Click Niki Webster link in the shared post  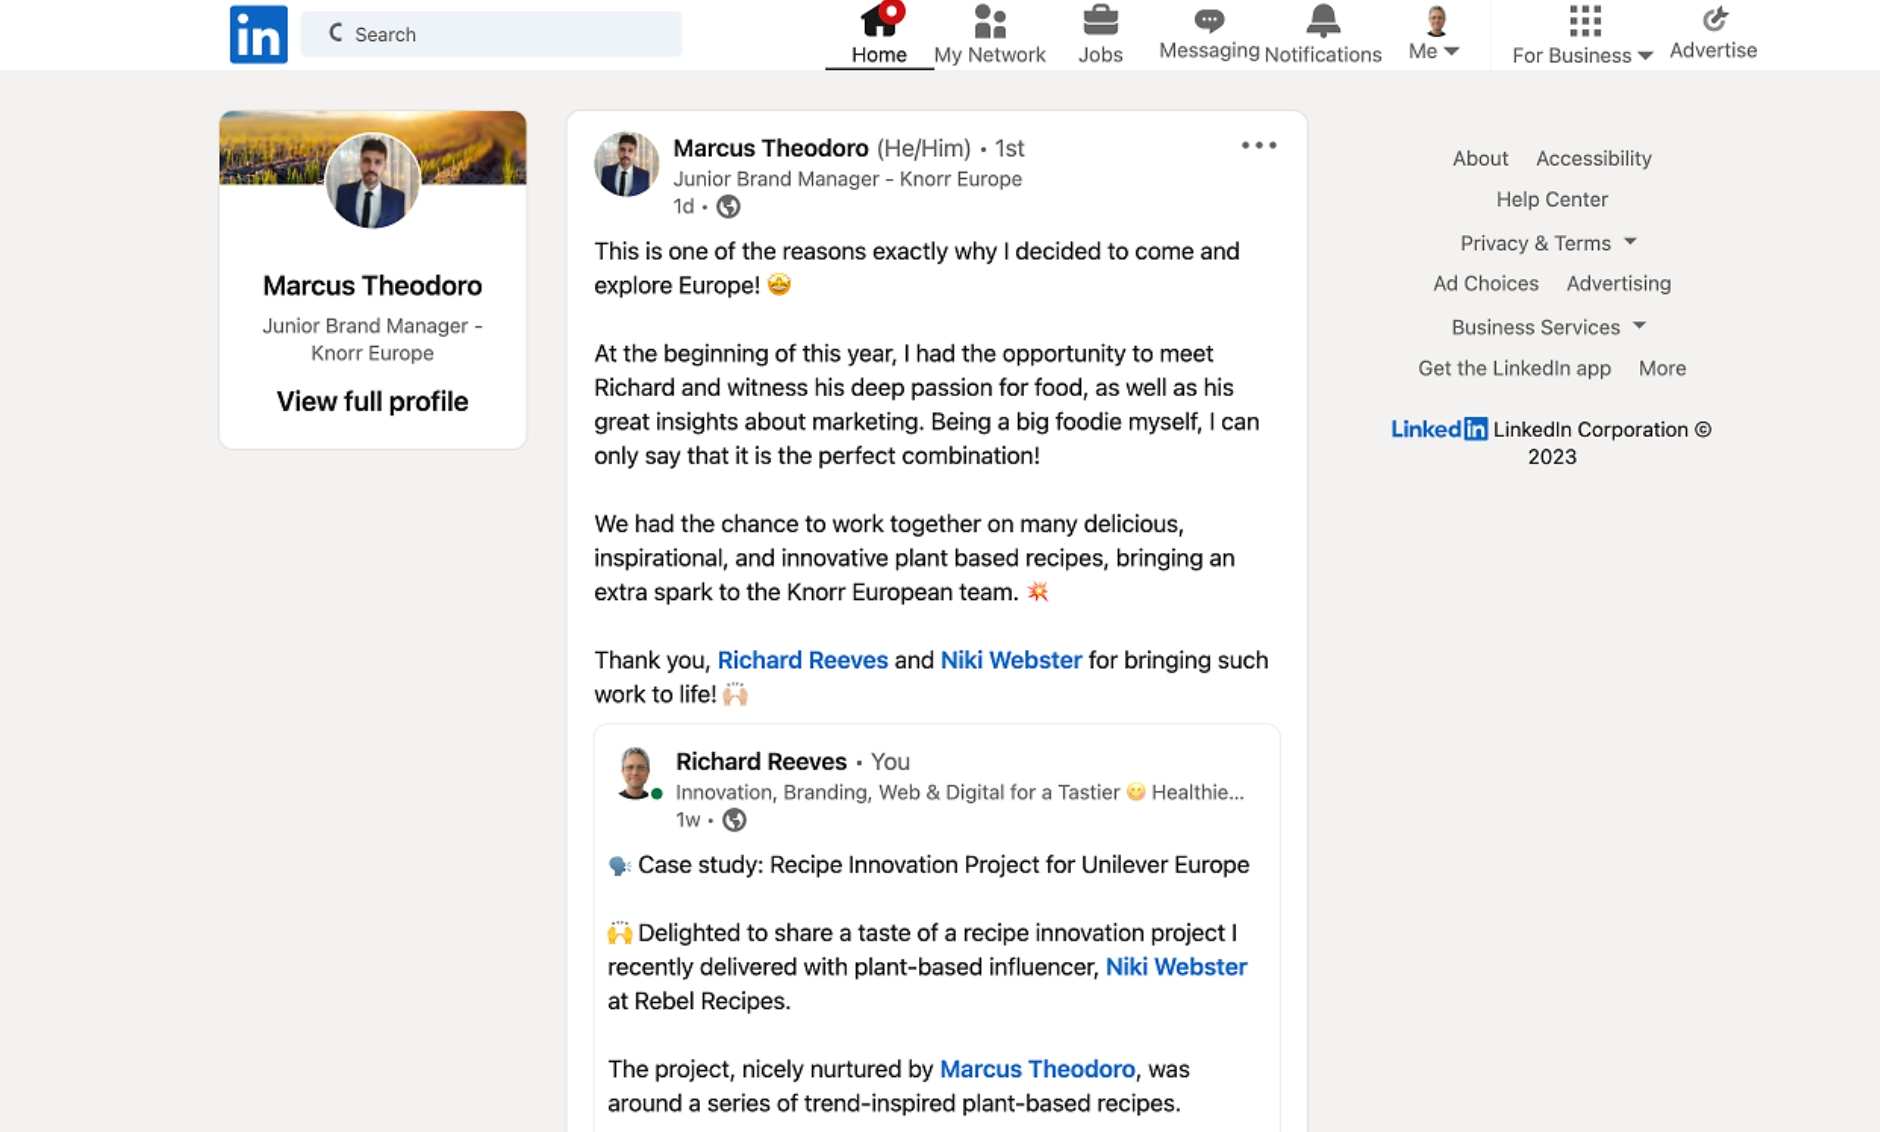tap(1176, 967)
